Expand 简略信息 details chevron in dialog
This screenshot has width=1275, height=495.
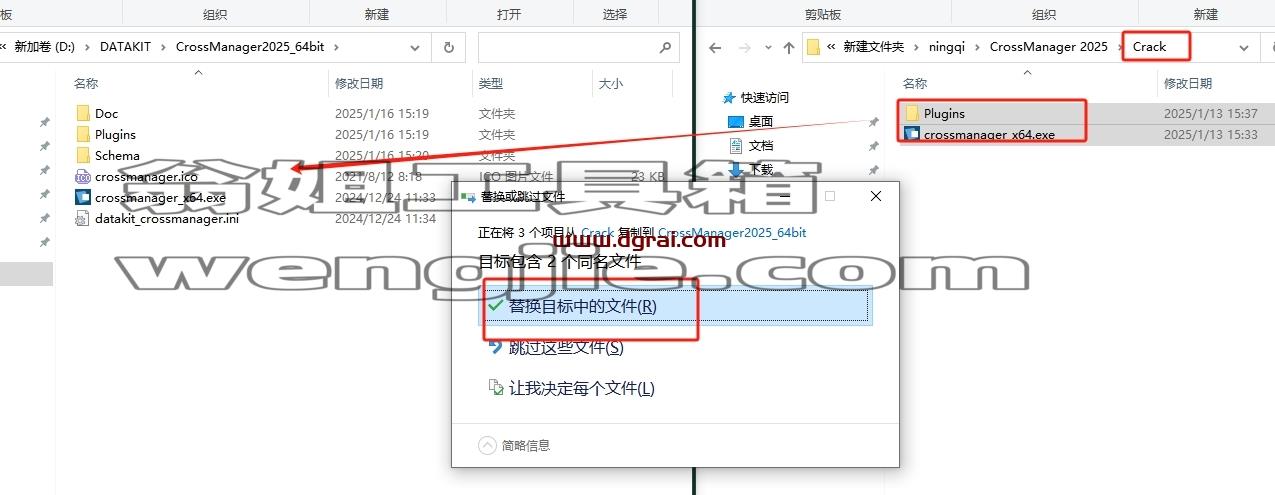point(487,445)
